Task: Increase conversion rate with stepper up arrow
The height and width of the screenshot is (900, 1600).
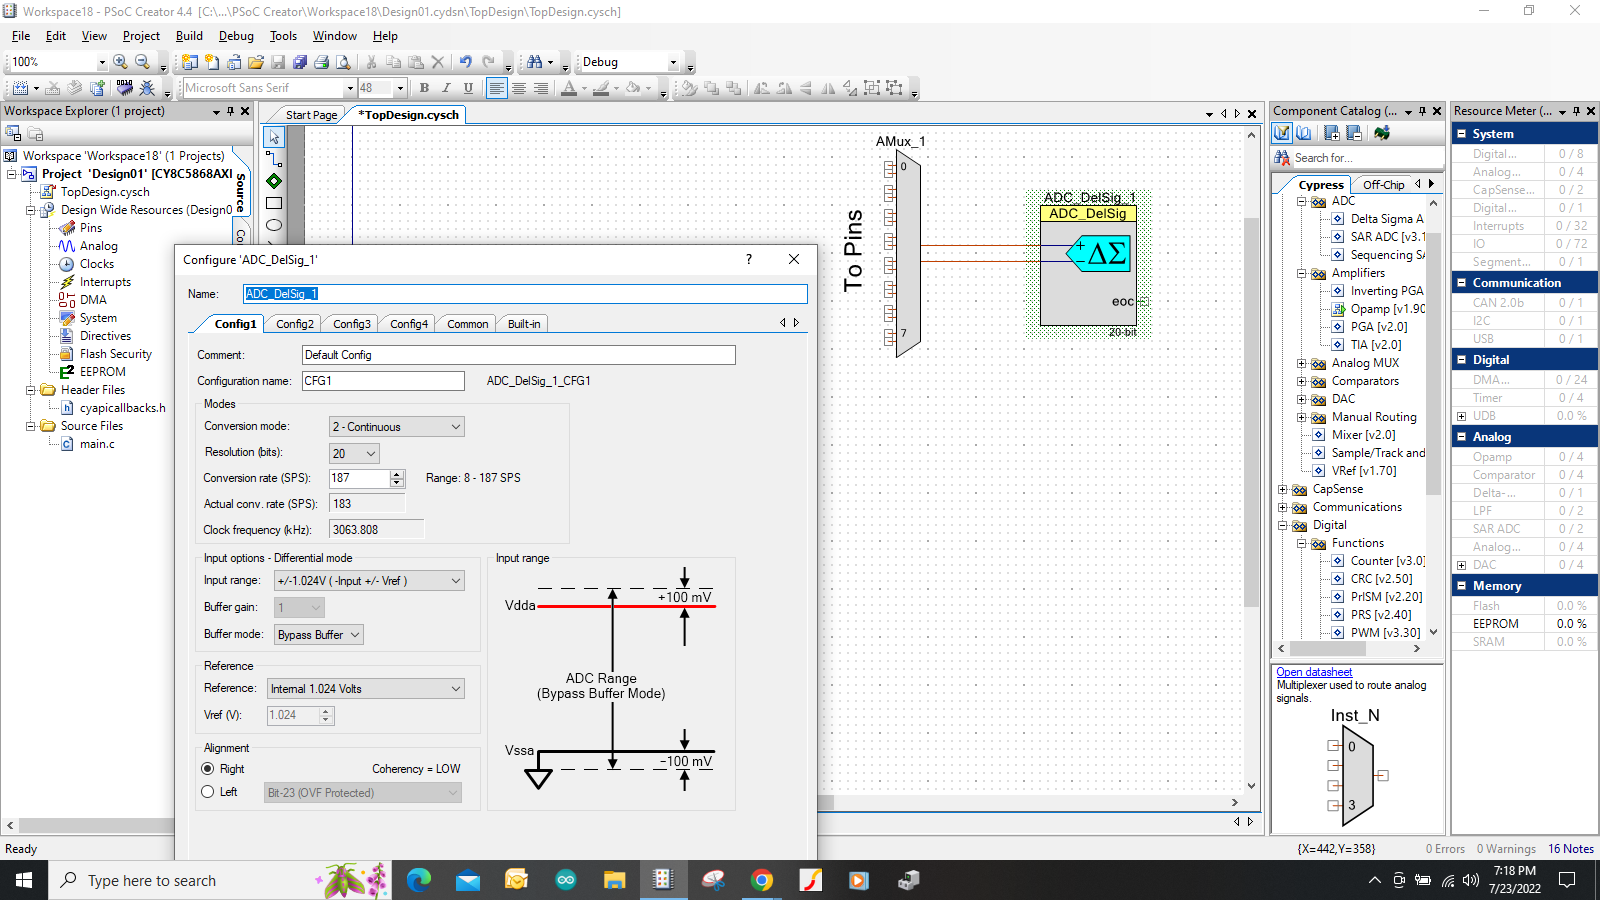Action: [397, 474]
